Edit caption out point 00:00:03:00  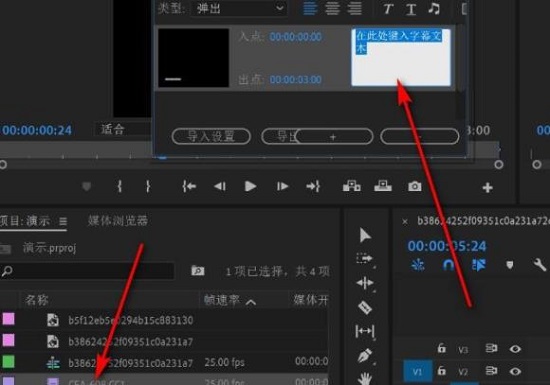[295, 80]
